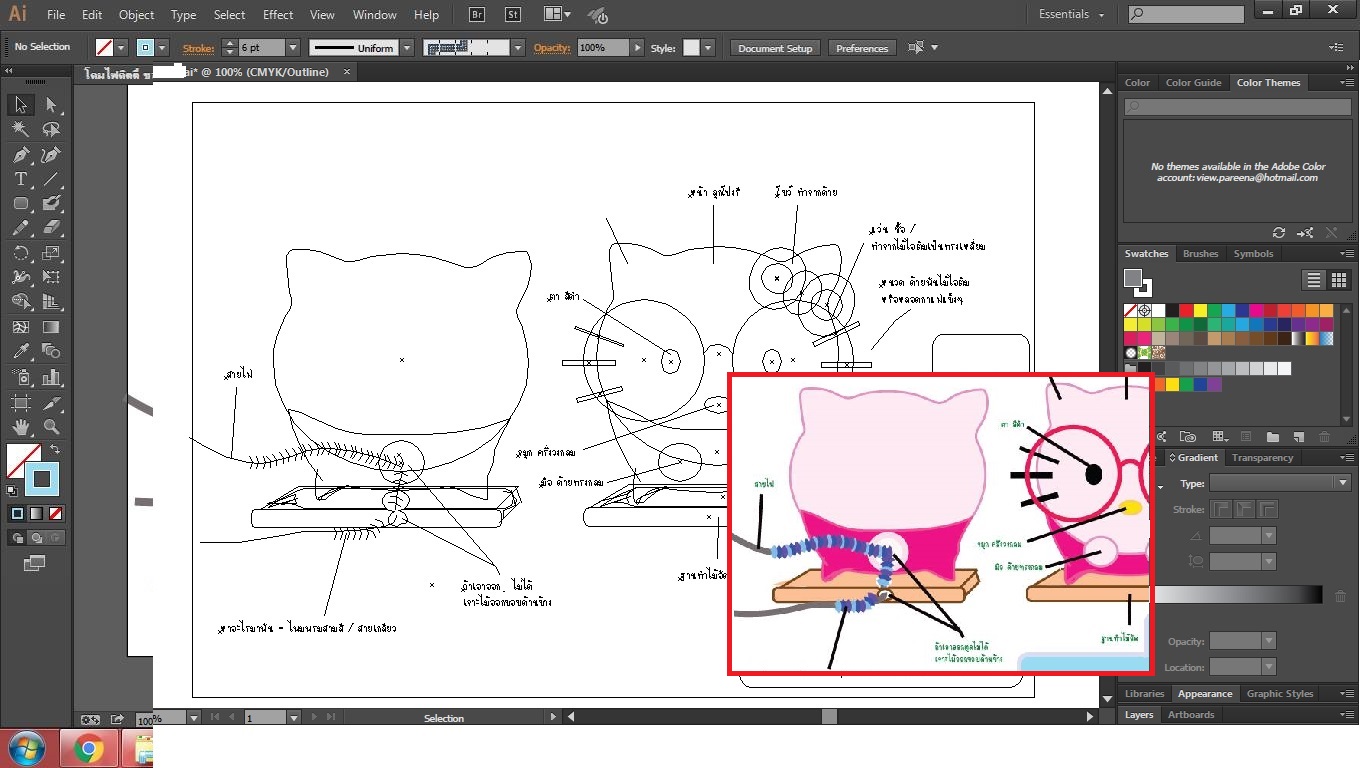The height and width of the screenshot is (768, 1360).
Task: Open the Object menu
Action: (137, 15)
